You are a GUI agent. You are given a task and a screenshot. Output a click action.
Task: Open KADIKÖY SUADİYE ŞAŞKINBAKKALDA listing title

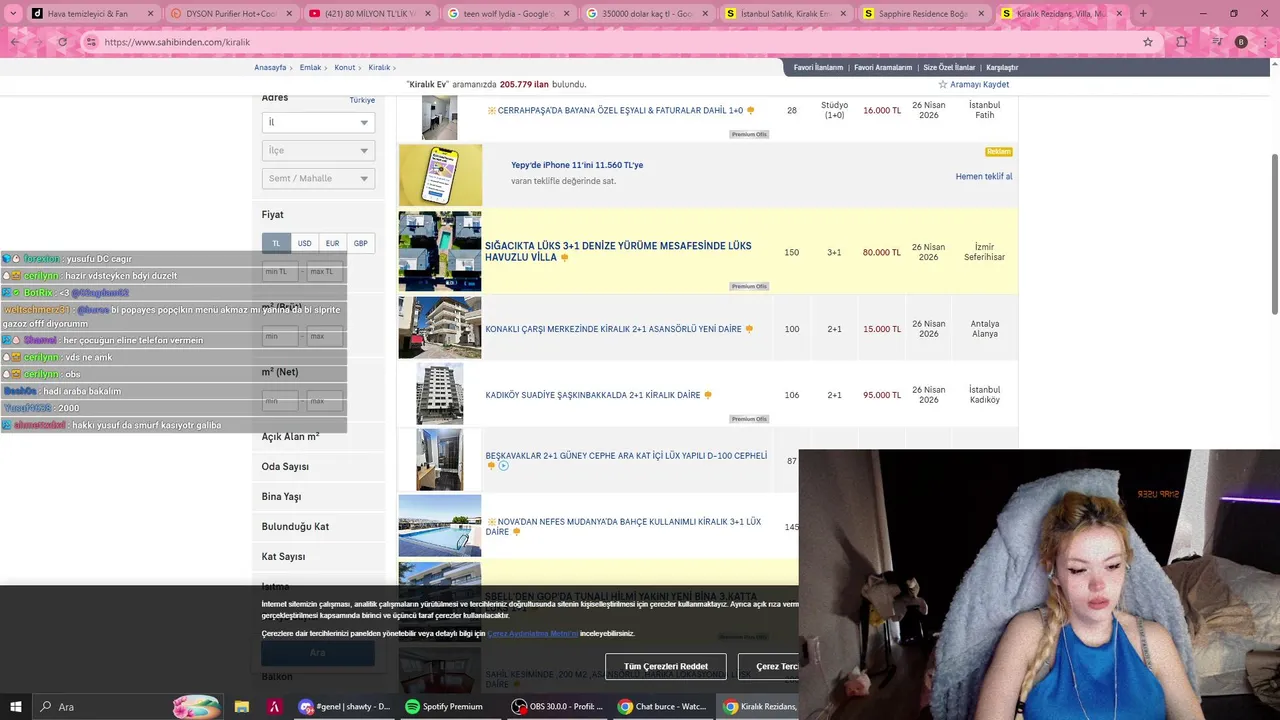pyautogui.click(x=593, y=395)
